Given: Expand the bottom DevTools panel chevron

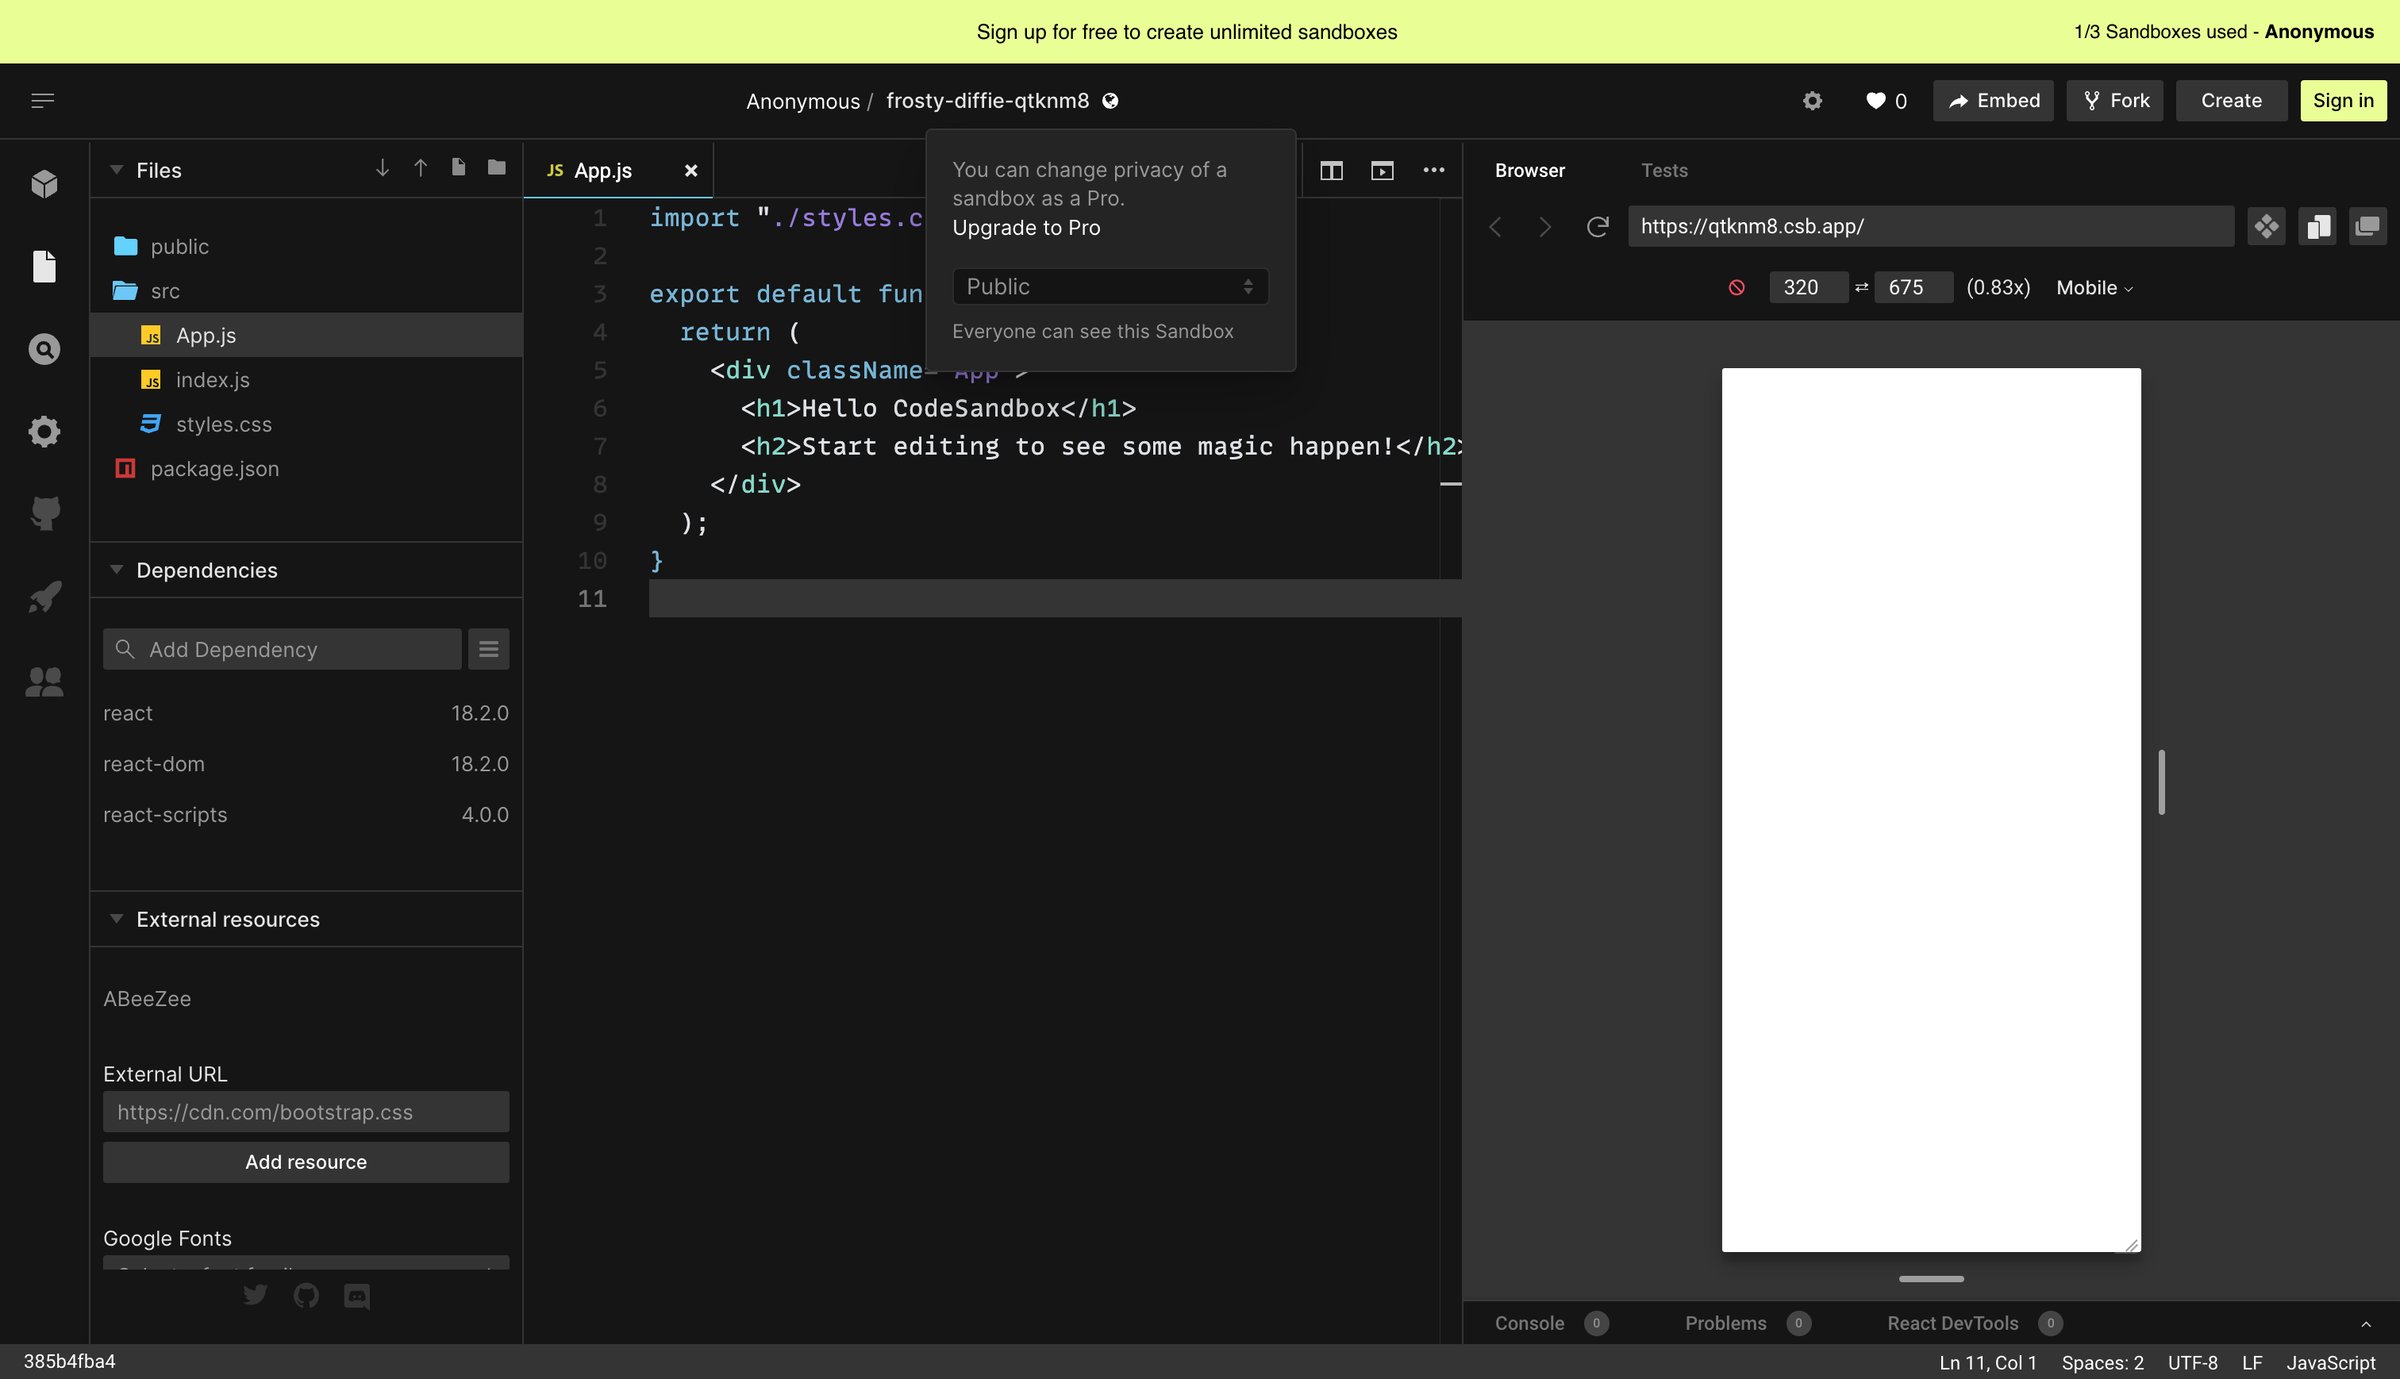Looking at the screenshot, I should pyautogui.click(x=2366, y=1324).
